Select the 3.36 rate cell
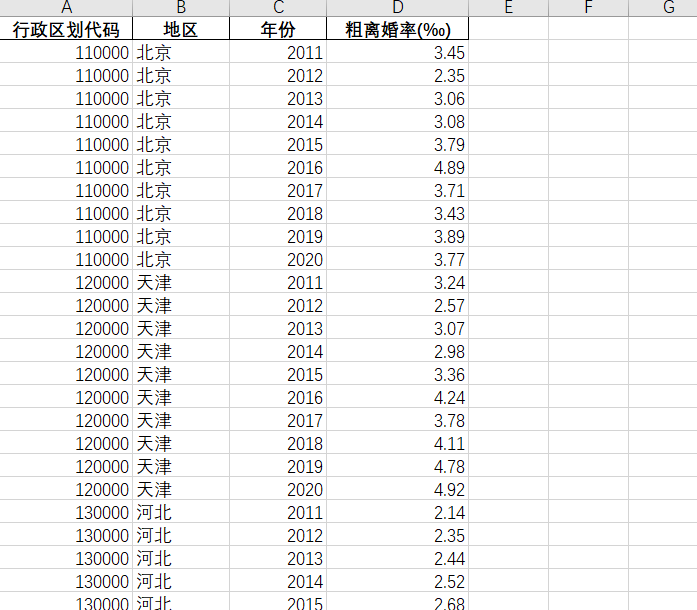The height and width of the screenshot is (610, 697). (397, 375)
